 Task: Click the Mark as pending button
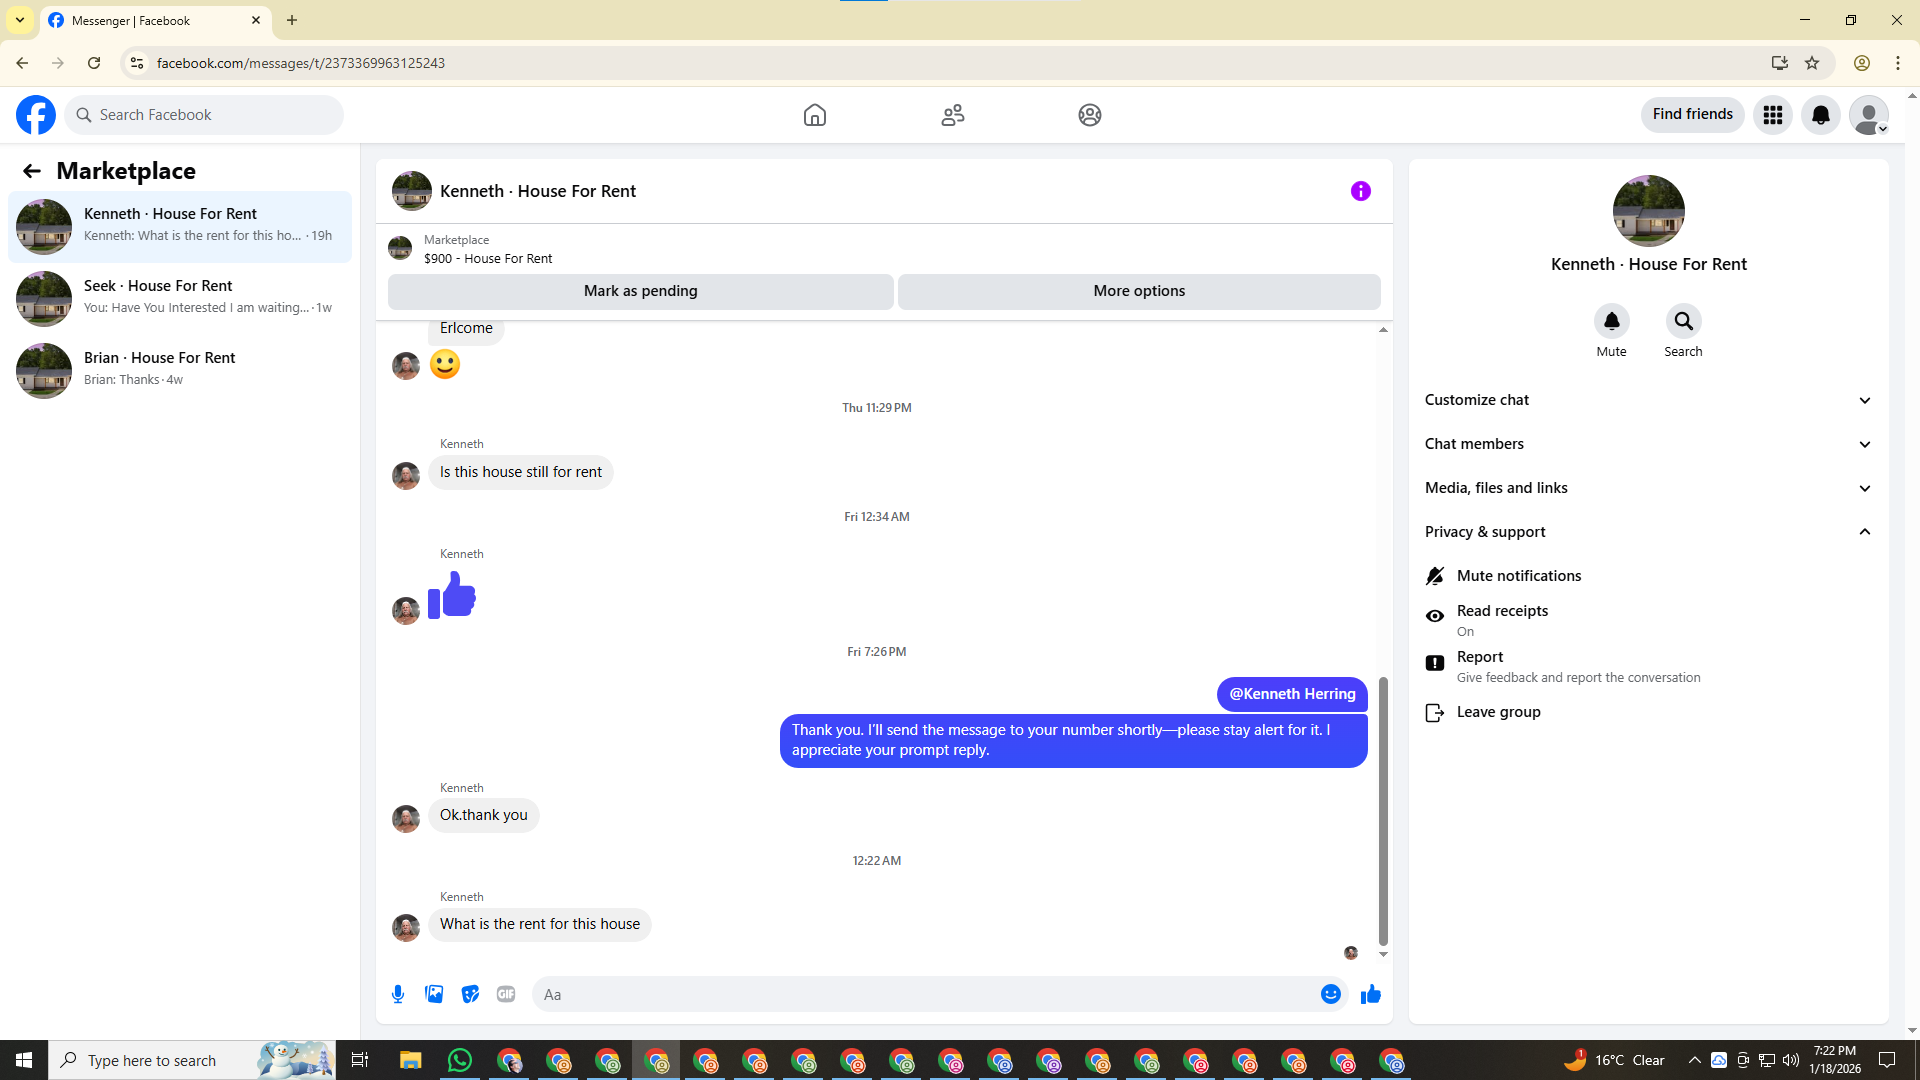click(x=640, y=291)
